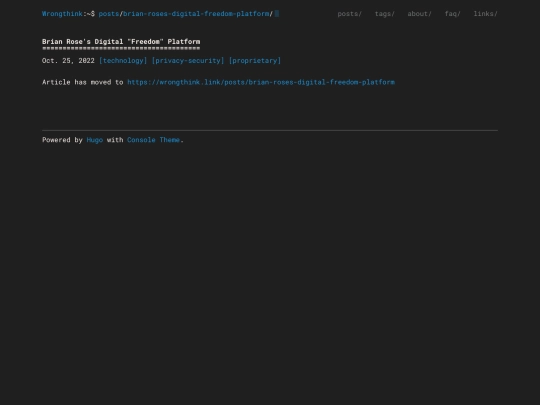Open the Console Theme link
The image size is (540, 405).
[x=154, y=140]
